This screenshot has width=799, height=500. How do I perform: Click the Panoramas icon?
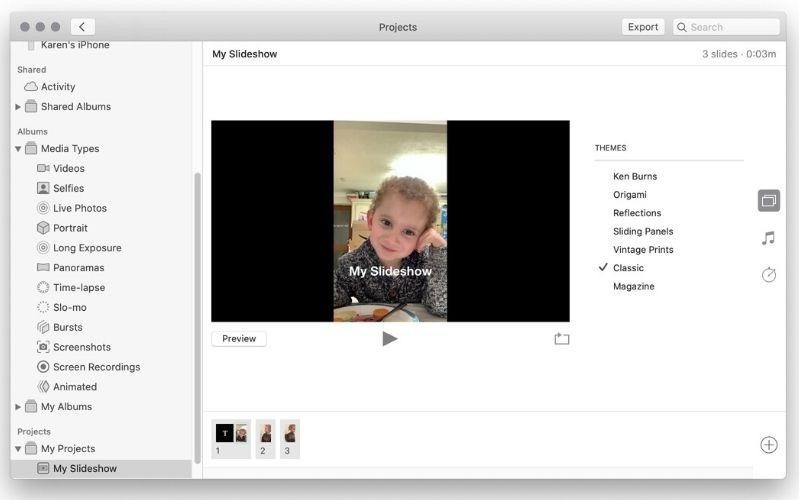point(43,268)
